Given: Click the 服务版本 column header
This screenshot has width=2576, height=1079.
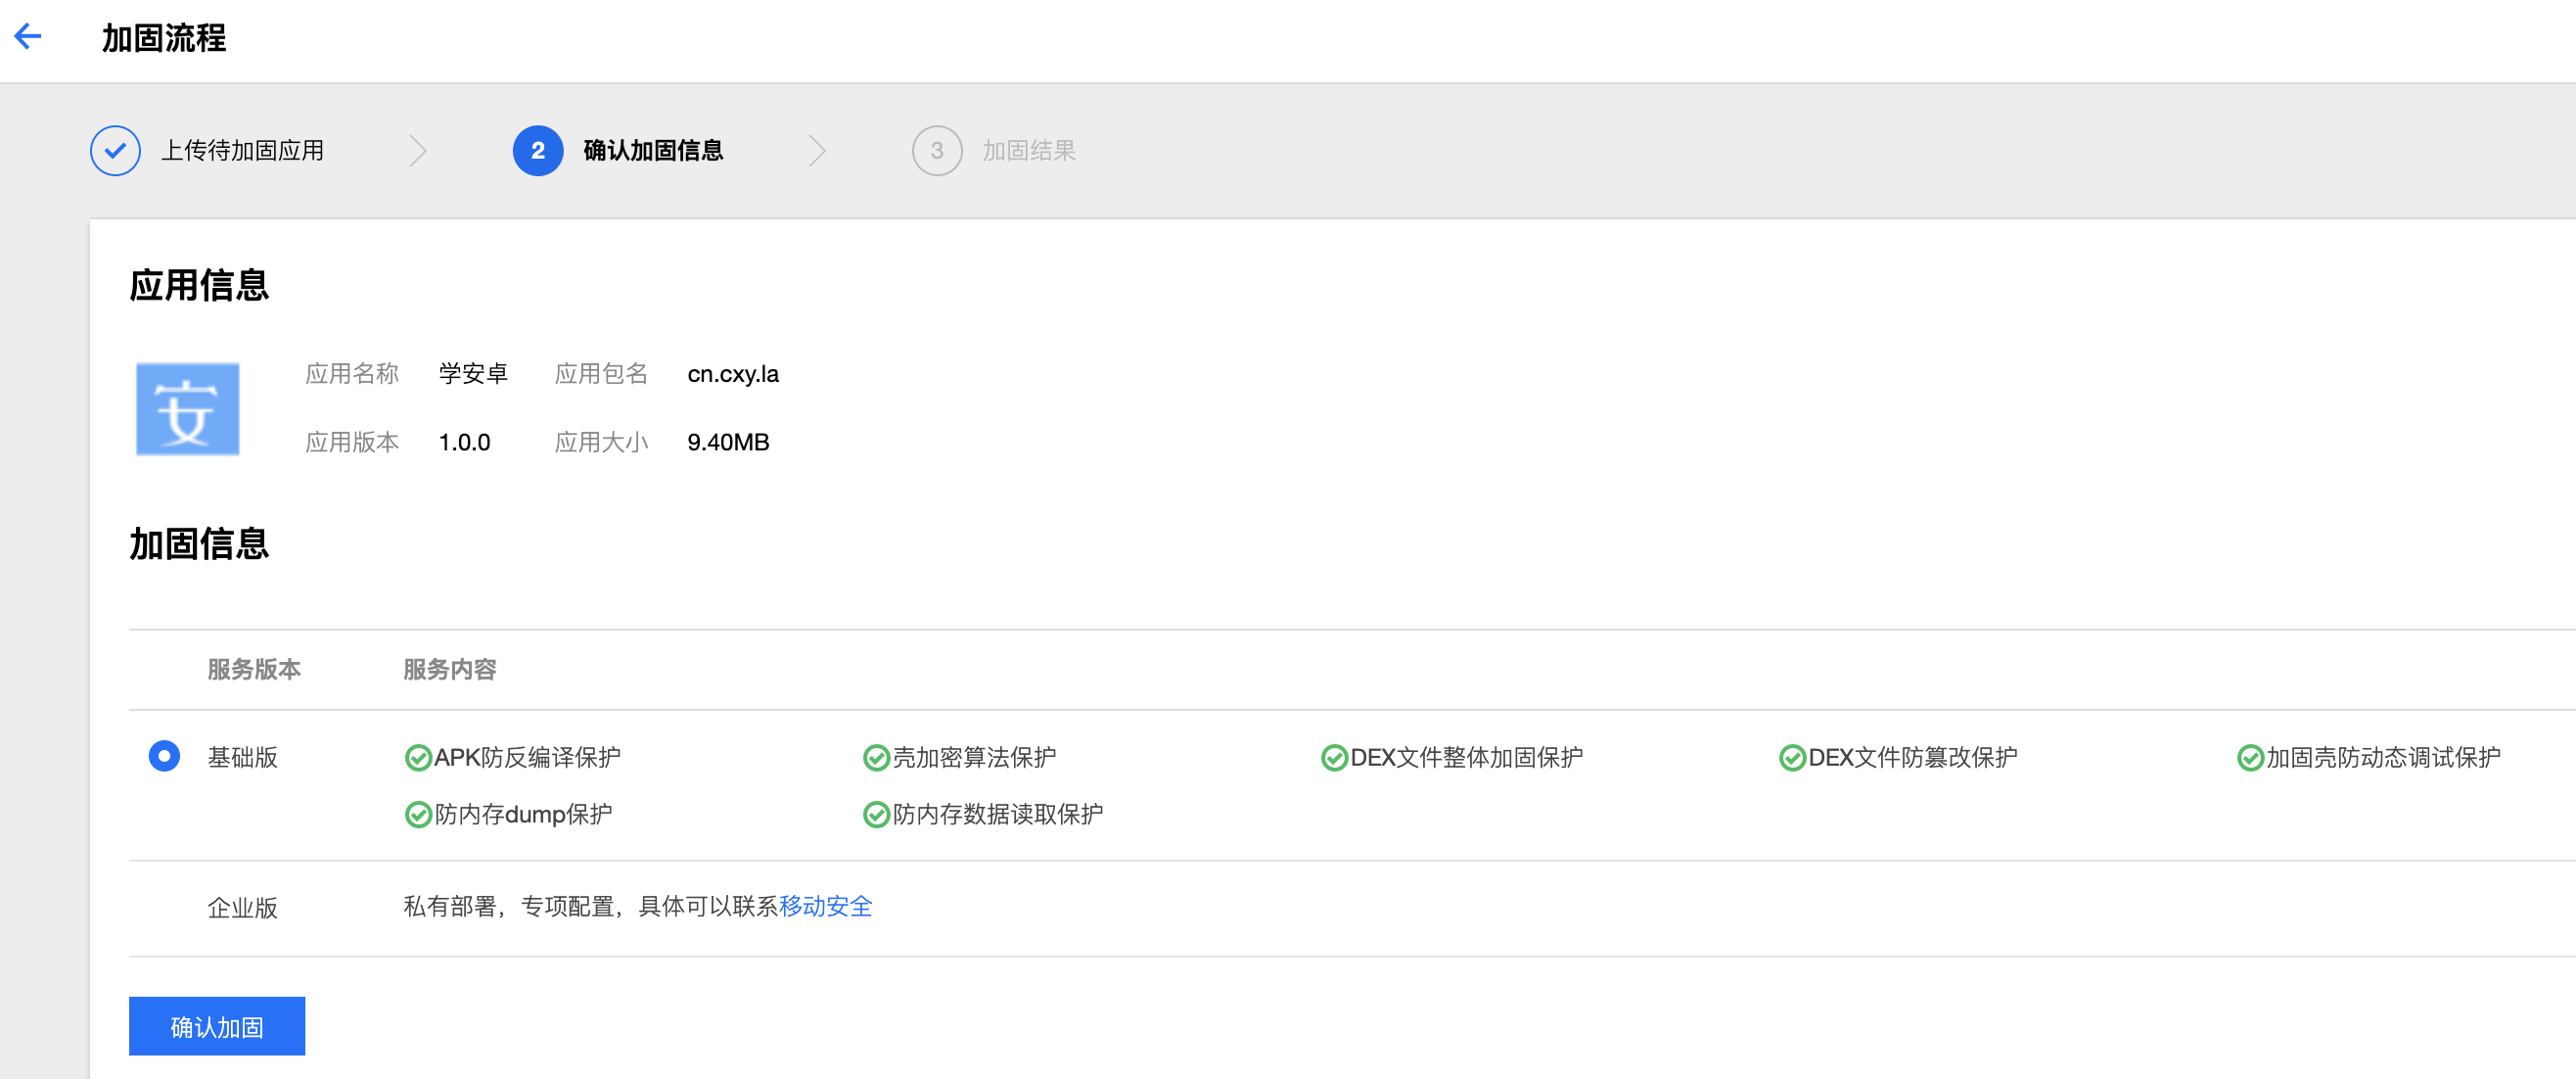Looking at the screenshot, I should [x=254, y=669].
